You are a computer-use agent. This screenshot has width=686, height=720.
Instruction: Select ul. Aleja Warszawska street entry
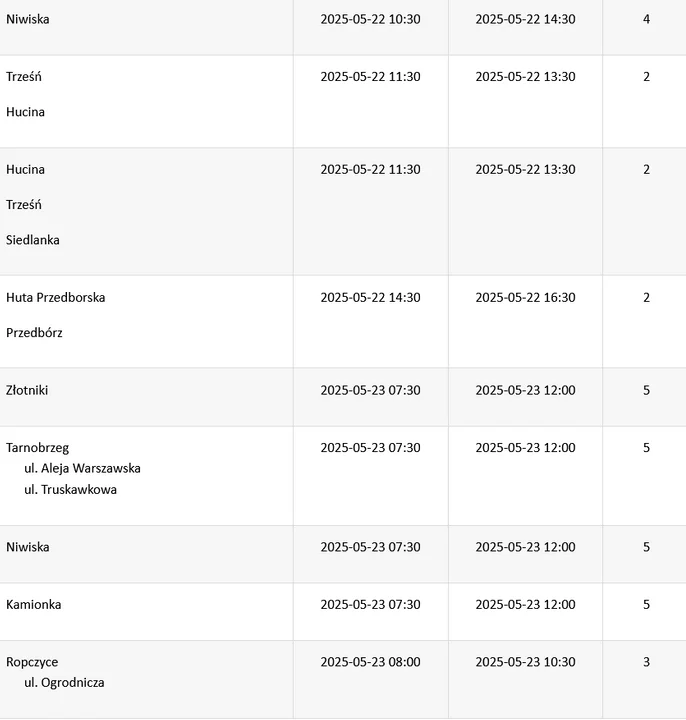point(82,468)
